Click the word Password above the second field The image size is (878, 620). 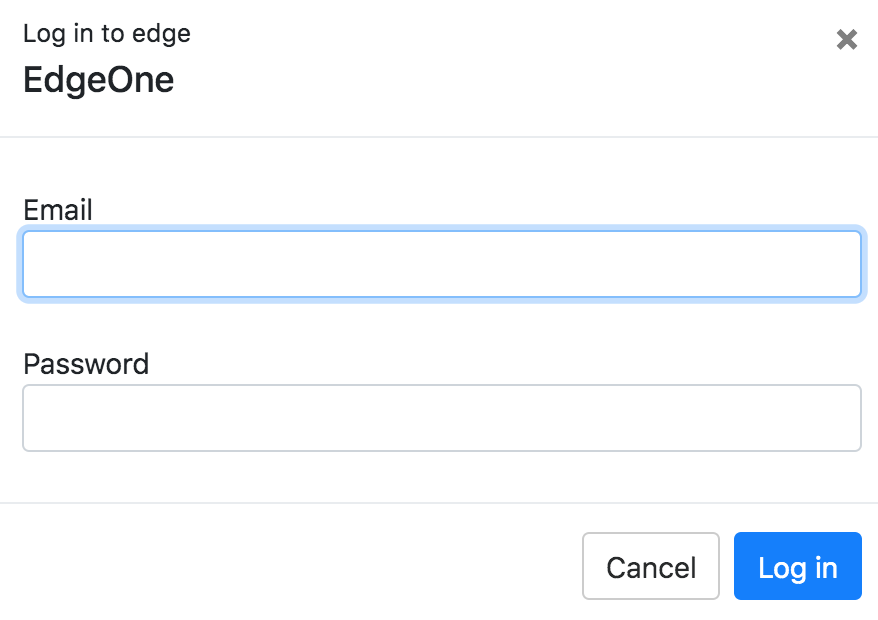coord(86,363)
